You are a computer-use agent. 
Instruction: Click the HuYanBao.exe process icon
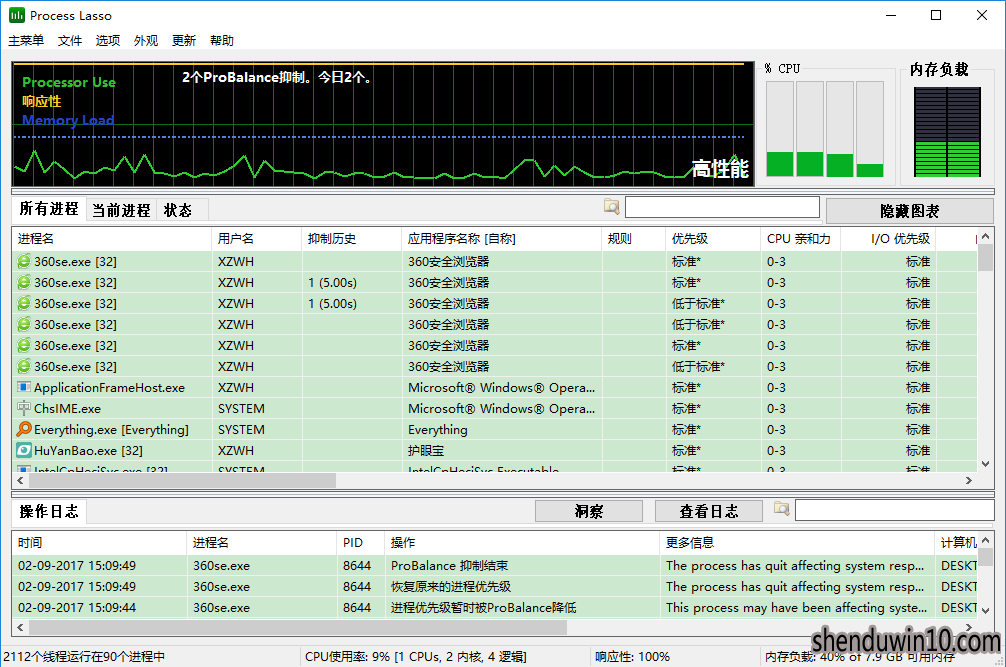24,450
